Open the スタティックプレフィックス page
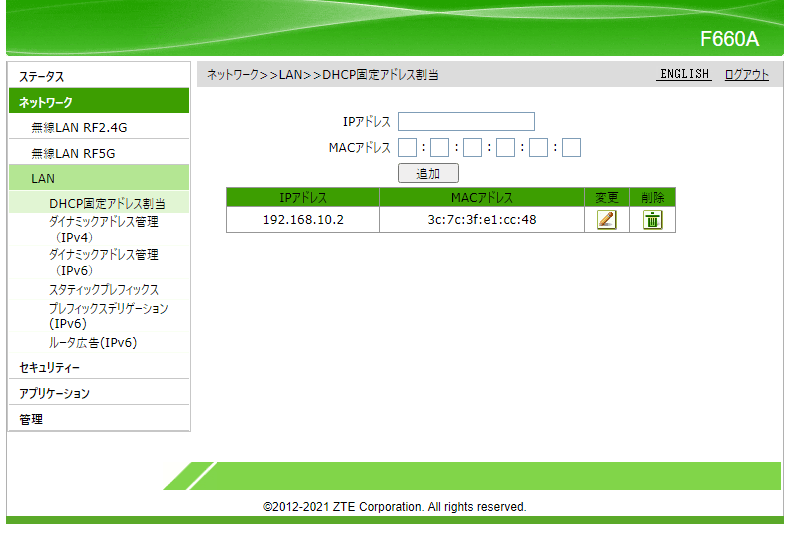This screenshot has width=788, height=536. [x=104, y=290]
